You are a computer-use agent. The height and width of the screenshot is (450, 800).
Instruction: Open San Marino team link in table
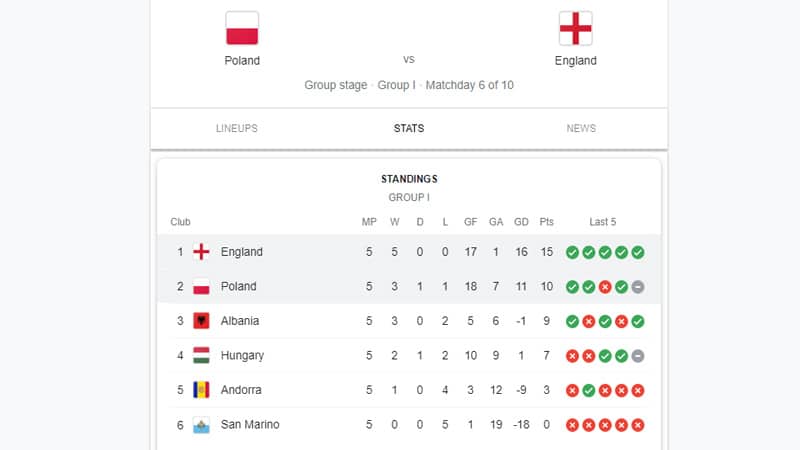250,424
